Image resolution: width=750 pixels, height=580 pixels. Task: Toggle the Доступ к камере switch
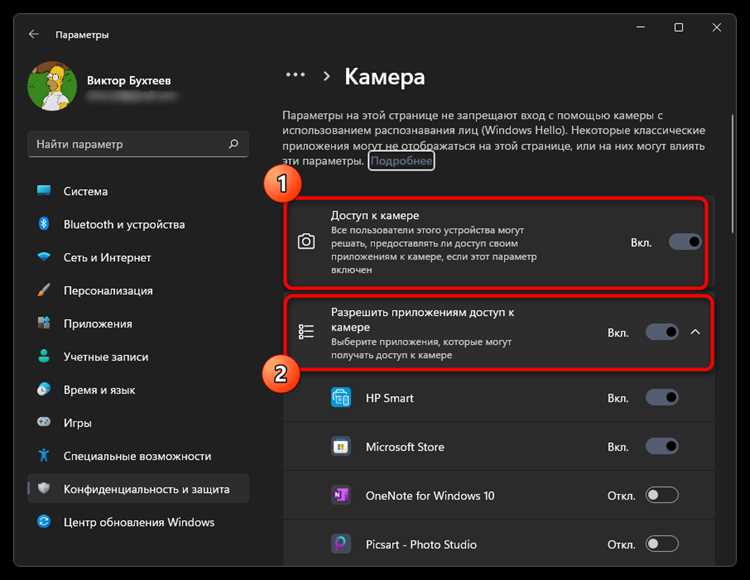coord(685,242)
